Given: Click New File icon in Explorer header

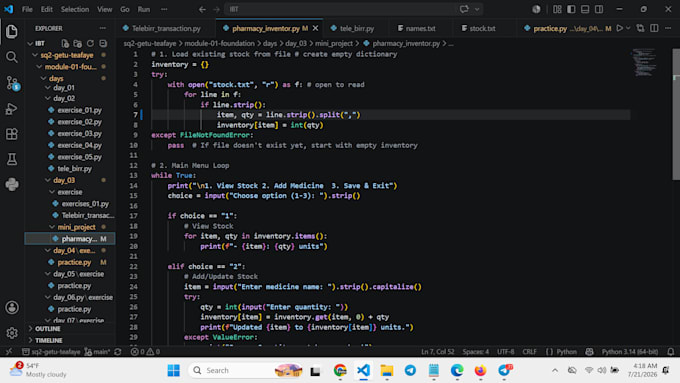Looking at the screenshot, I should pos(65,43).
